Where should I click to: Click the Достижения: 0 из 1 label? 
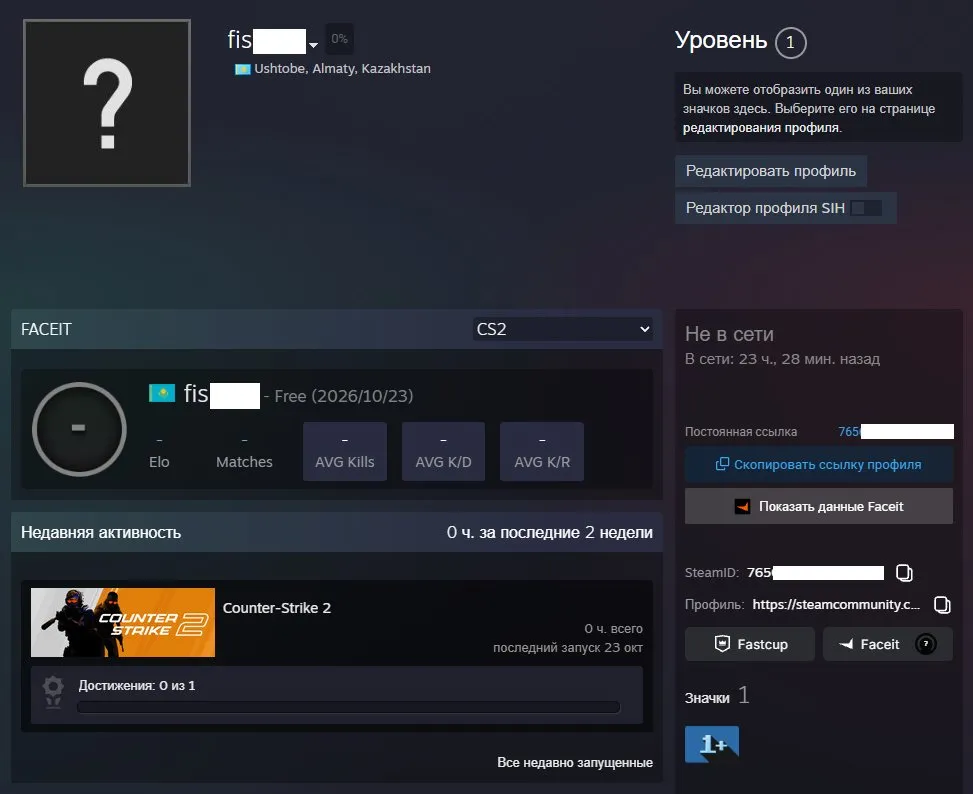[137, 685]
